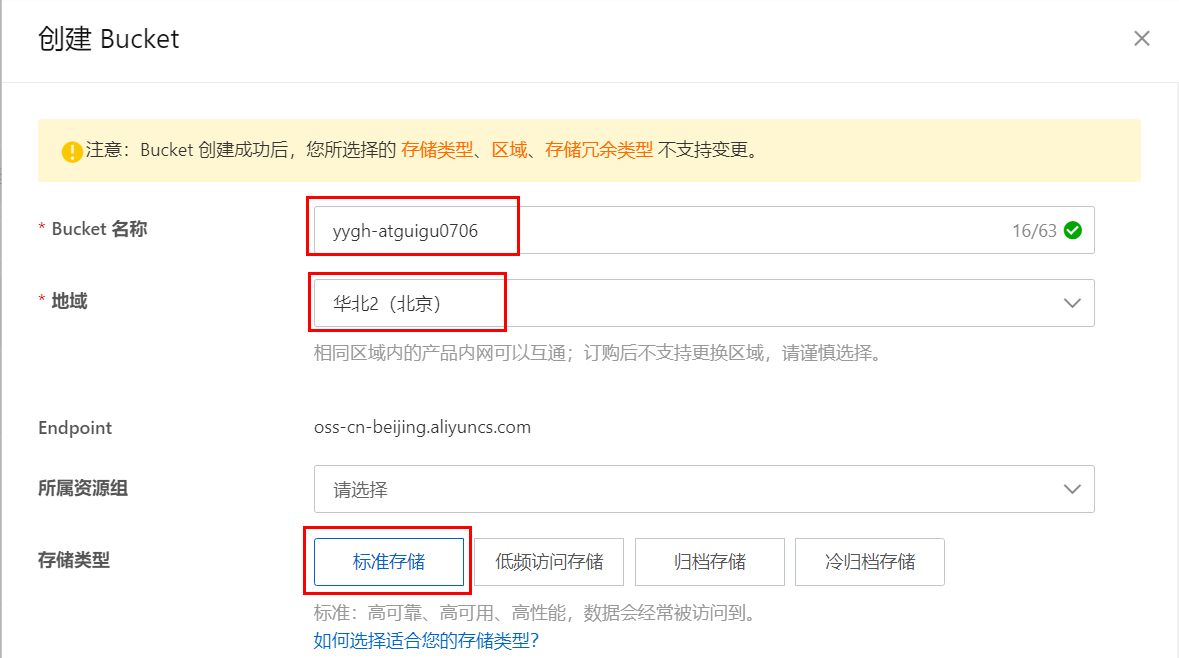Screen dimensions: 1179x658
Task: Select 标准存储 storage type
Action: [x=389, y=561]
